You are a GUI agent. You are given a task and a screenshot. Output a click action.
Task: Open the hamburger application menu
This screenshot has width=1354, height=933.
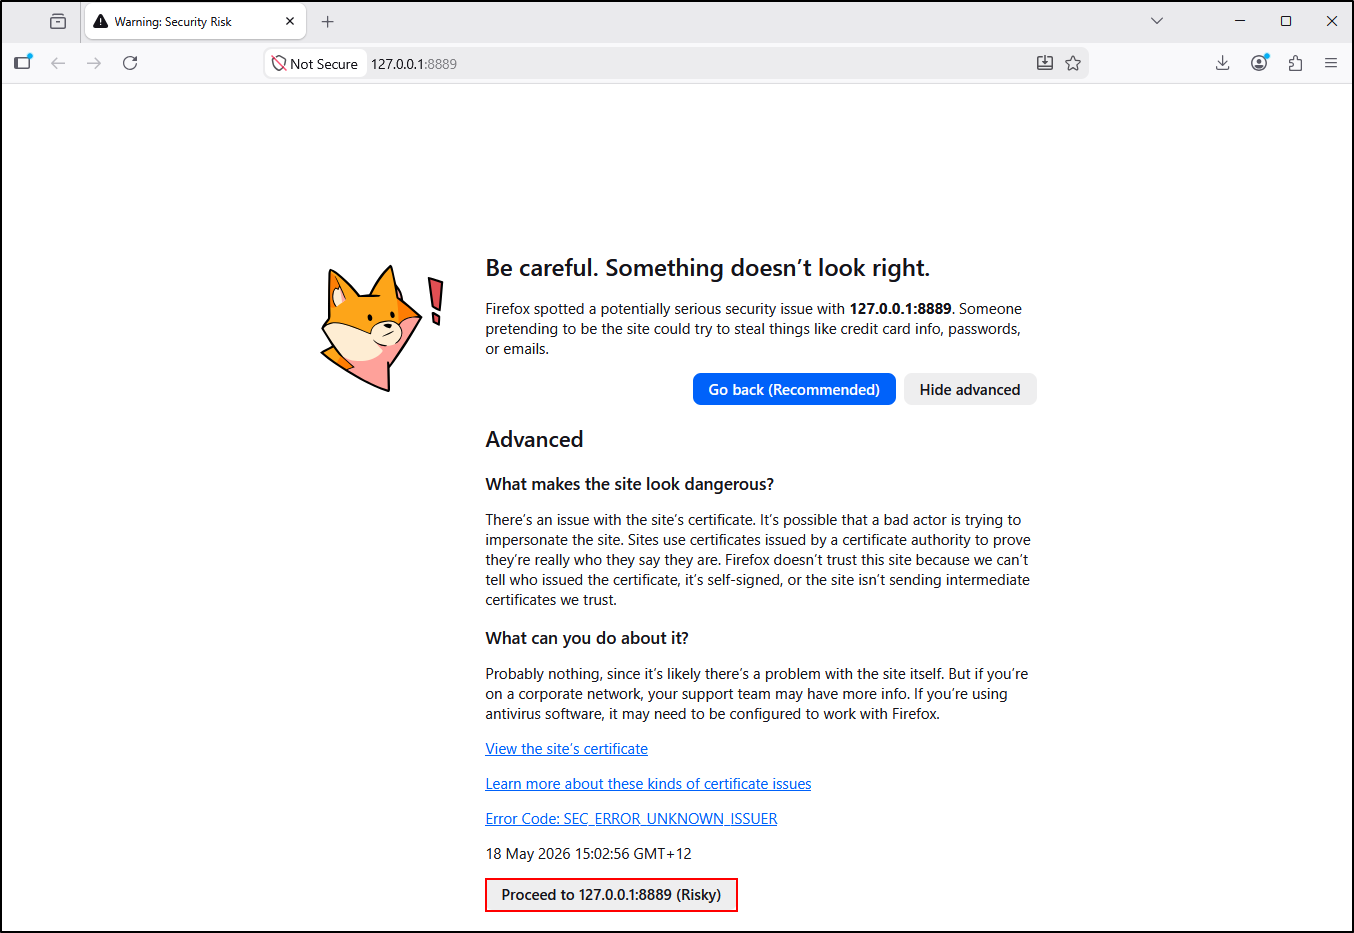tap(1331, 63)
